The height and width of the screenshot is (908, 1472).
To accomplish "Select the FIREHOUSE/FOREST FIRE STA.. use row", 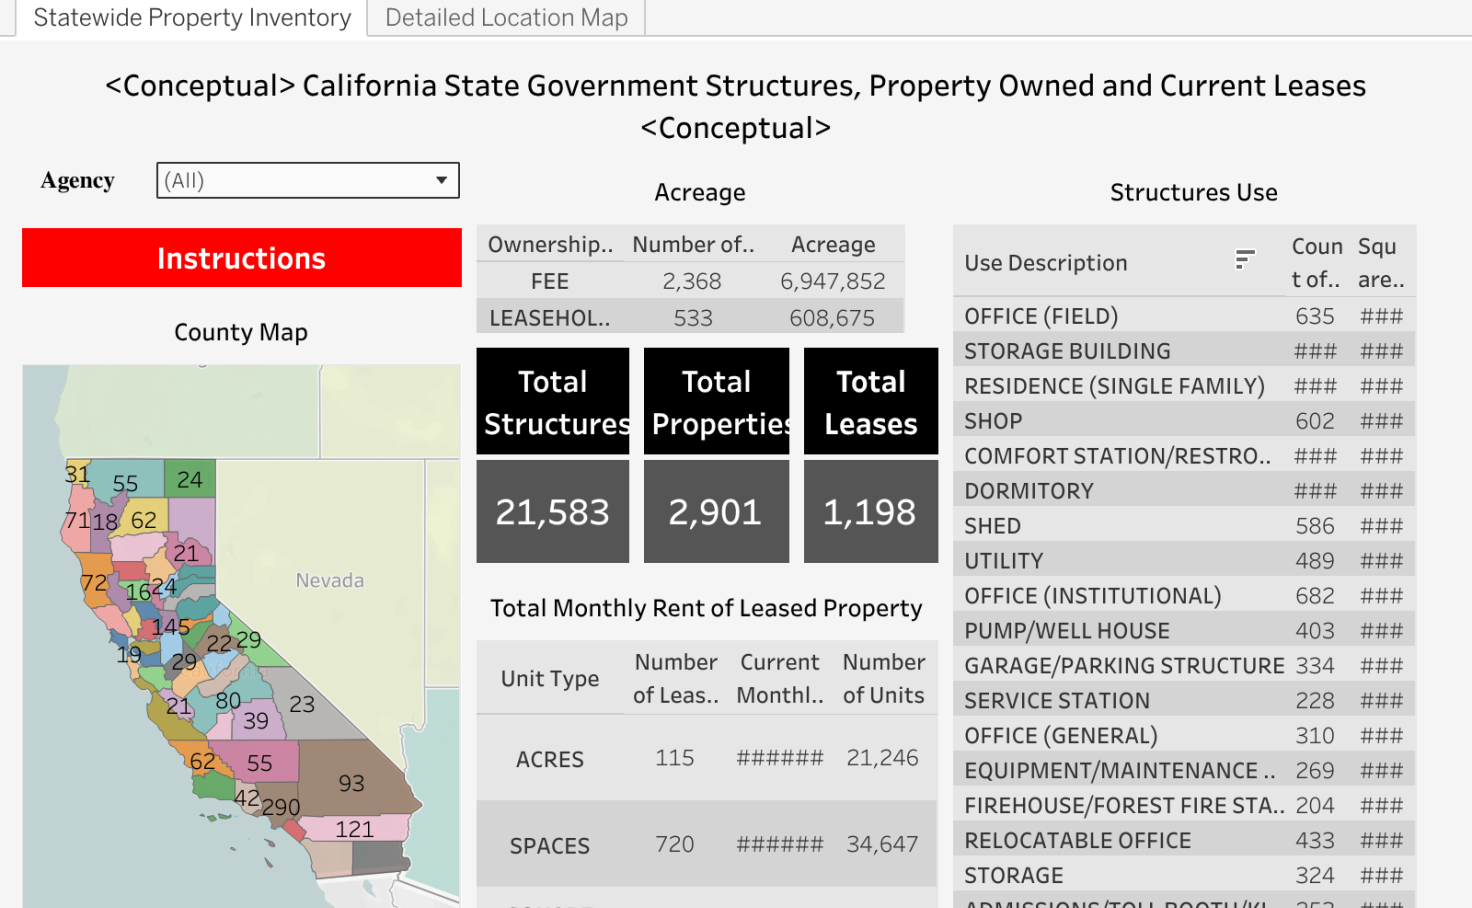I will [1185, 806].
